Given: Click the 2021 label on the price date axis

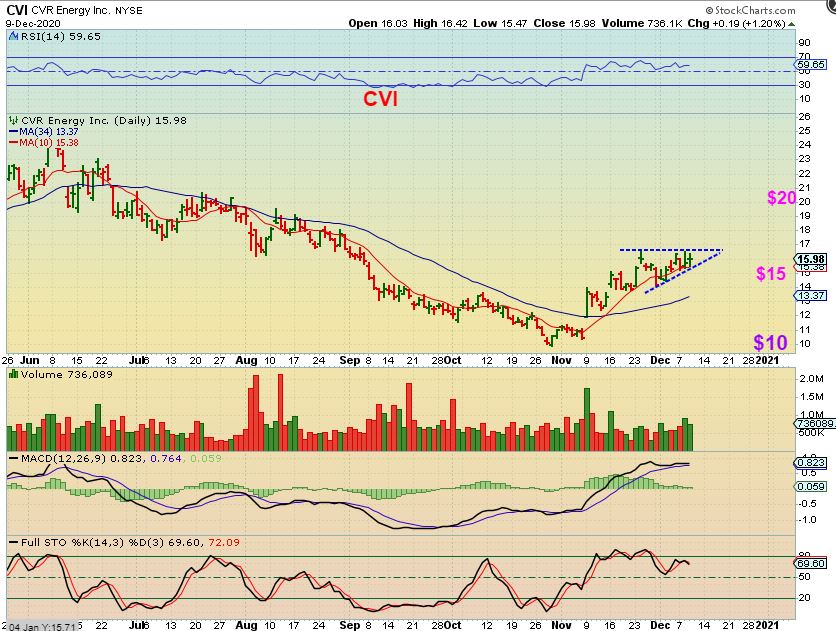Looking at the screenshot, I should [767, 360].
